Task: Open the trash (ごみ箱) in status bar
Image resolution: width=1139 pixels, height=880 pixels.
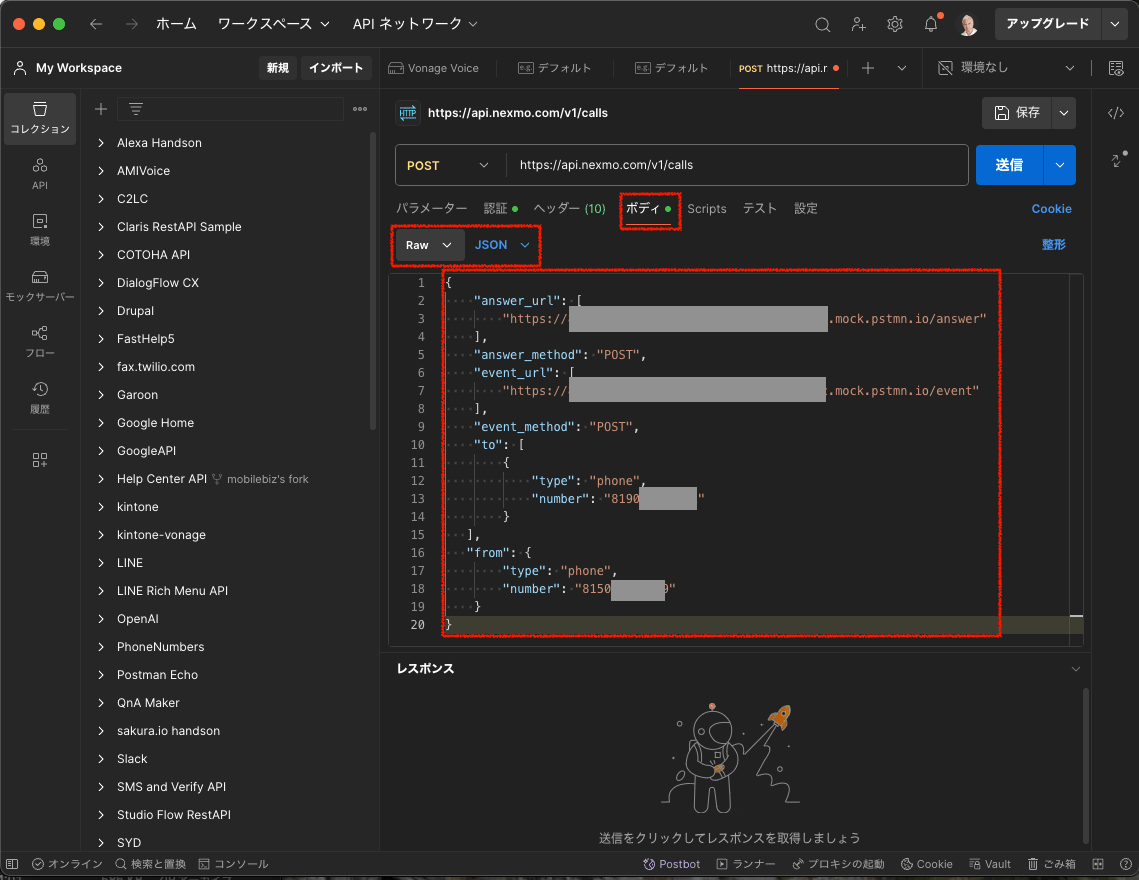Action: pos(1051,864)
